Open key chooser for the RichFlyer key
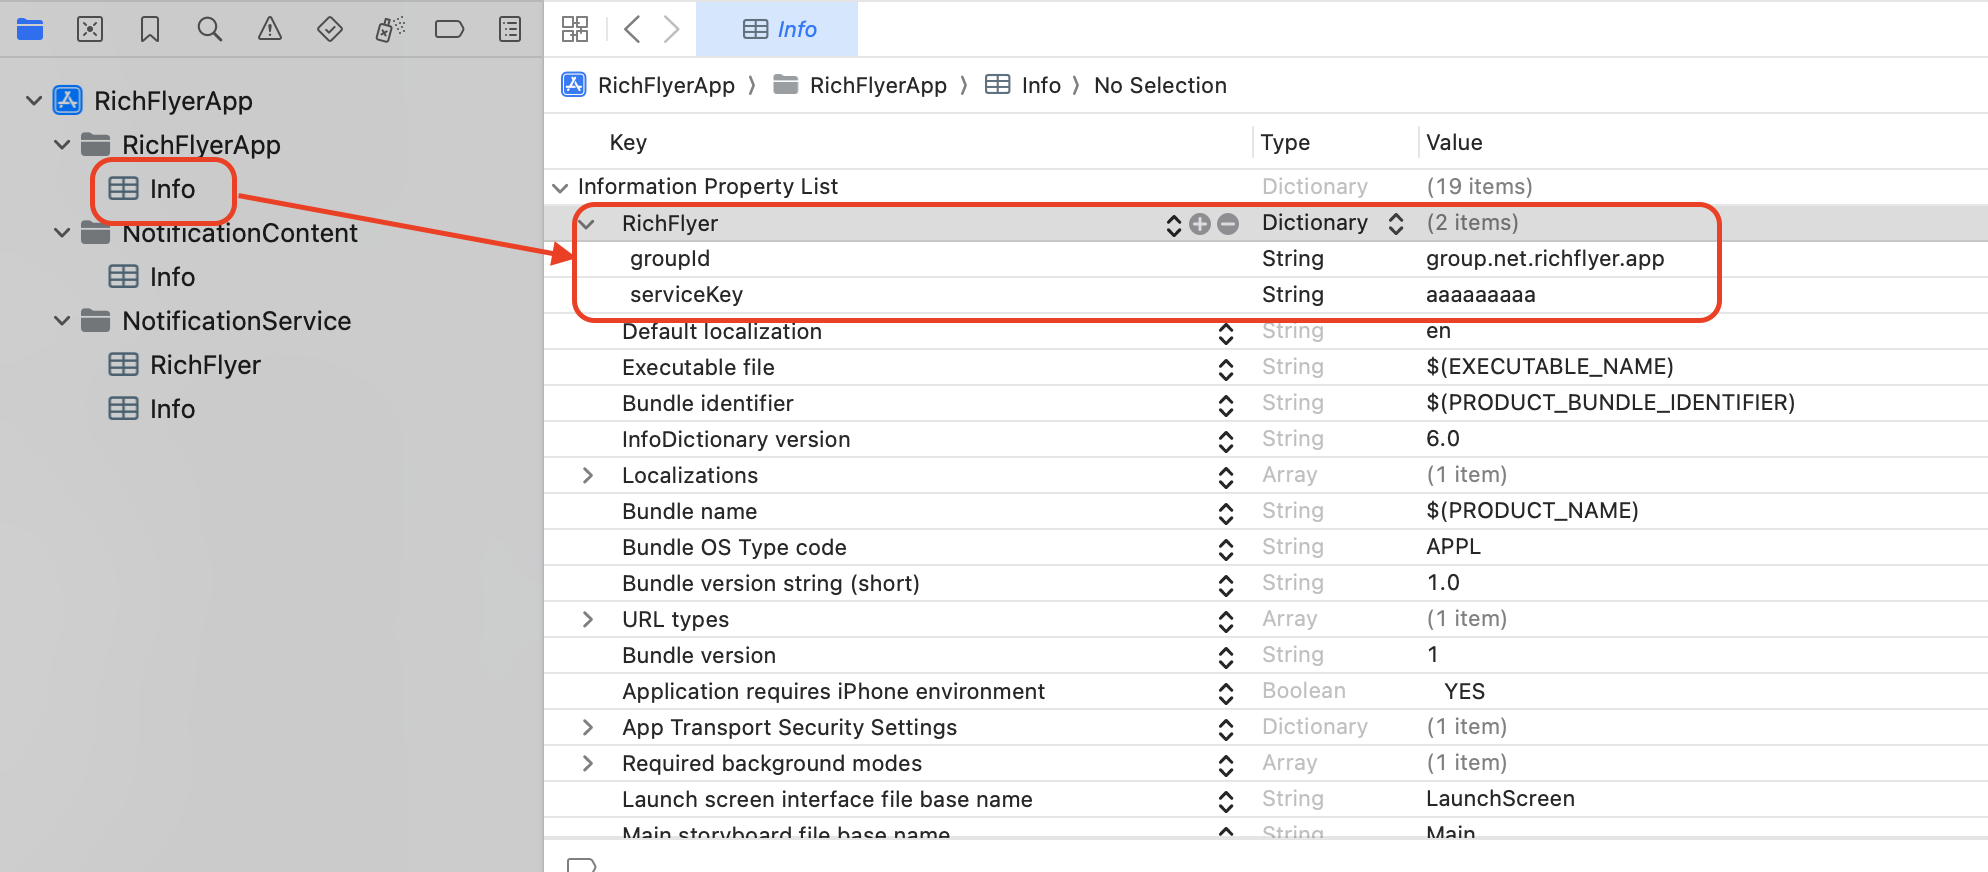Screen dimensions: 1988x872 point(1174,224)
